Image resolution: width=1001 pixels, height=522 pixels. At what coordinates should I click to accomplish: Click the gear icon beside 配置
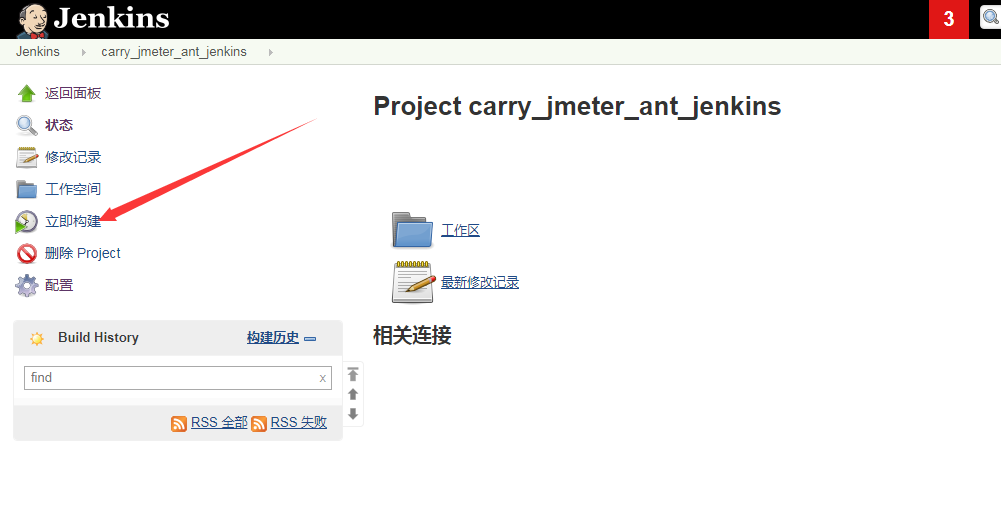(27, 285)
